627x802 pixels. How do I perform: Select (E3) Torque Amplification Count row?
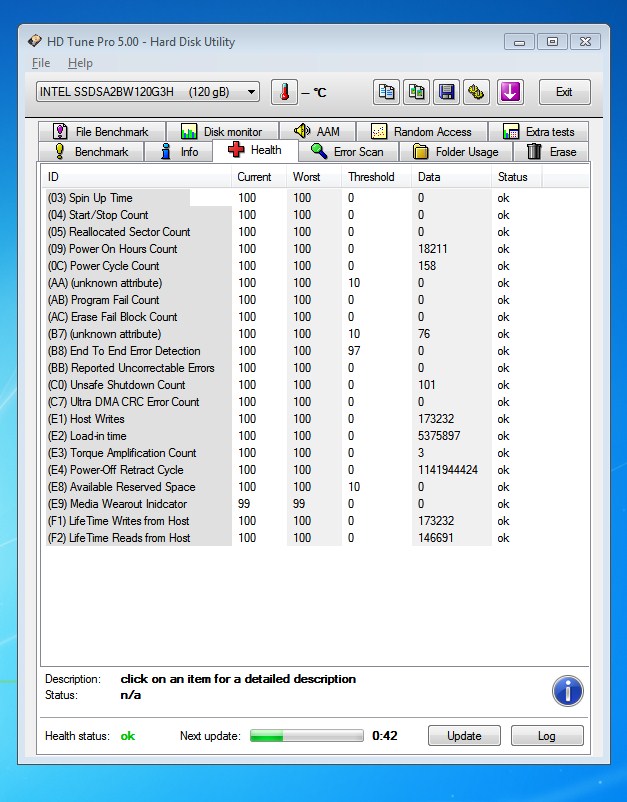click(x=315, y=453)
